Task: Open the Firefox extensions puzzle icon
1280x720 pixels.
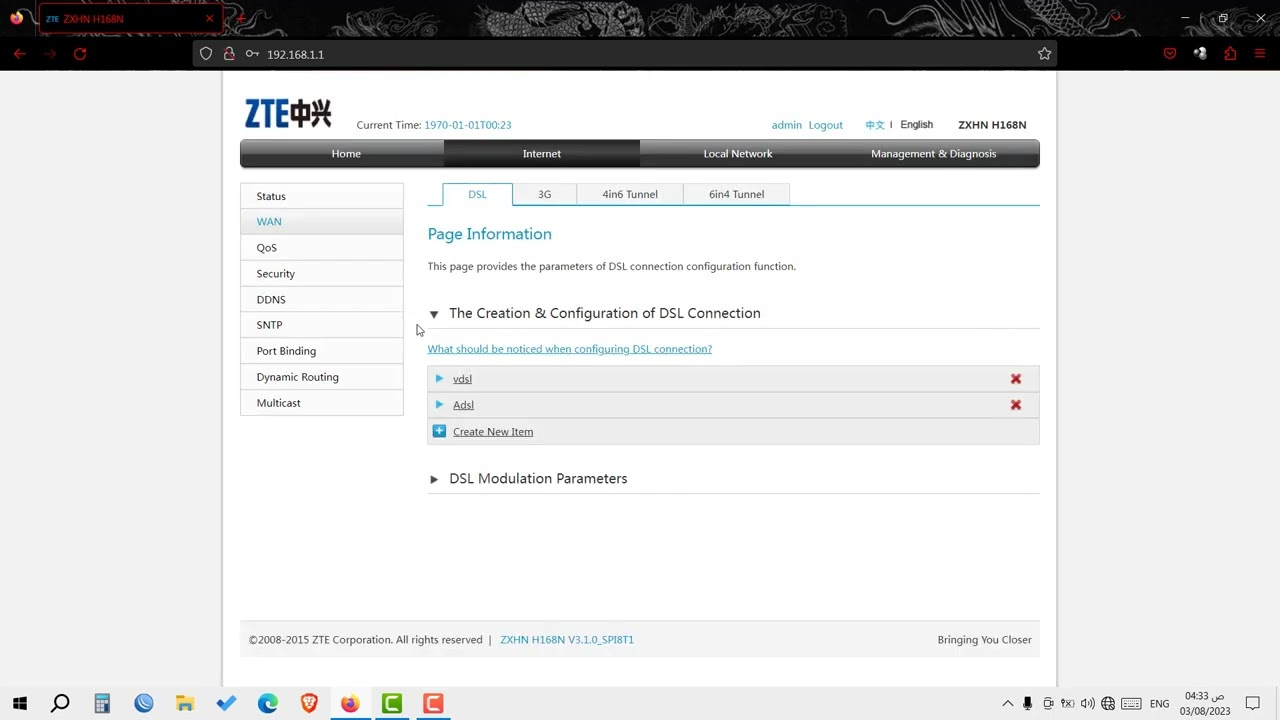Action: click(x=1230, y=54)
